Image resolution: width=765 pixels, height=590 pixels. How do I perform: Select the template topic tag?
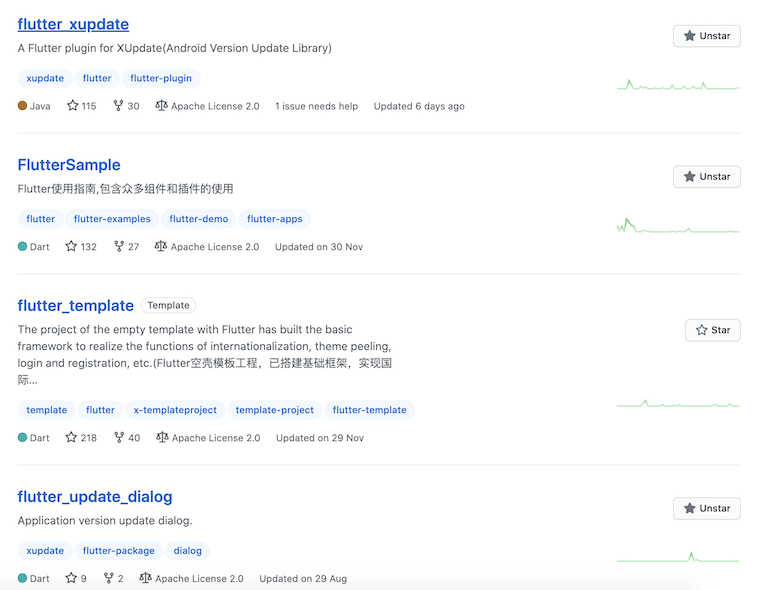coord(47,410)
